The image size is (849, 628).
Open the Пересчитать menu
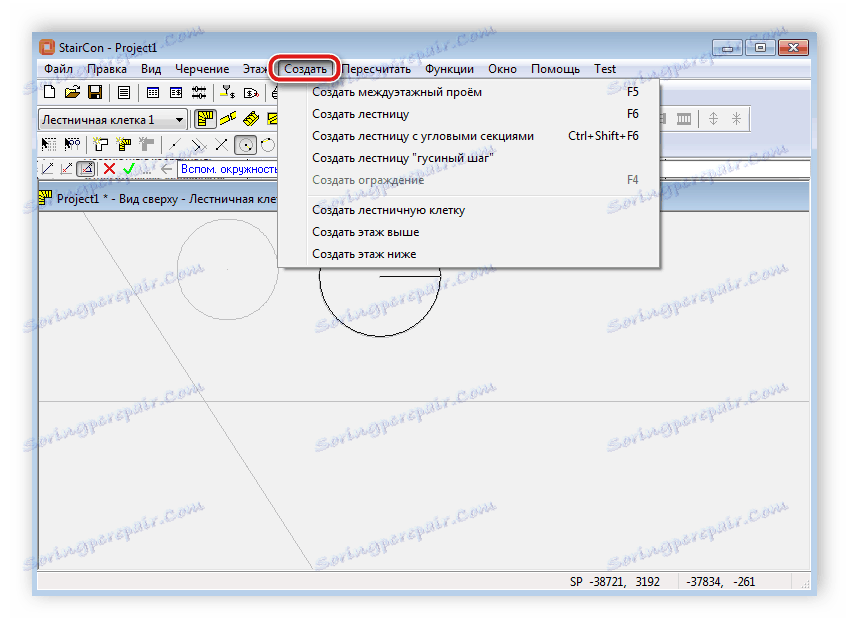click(x=376, y=69)
